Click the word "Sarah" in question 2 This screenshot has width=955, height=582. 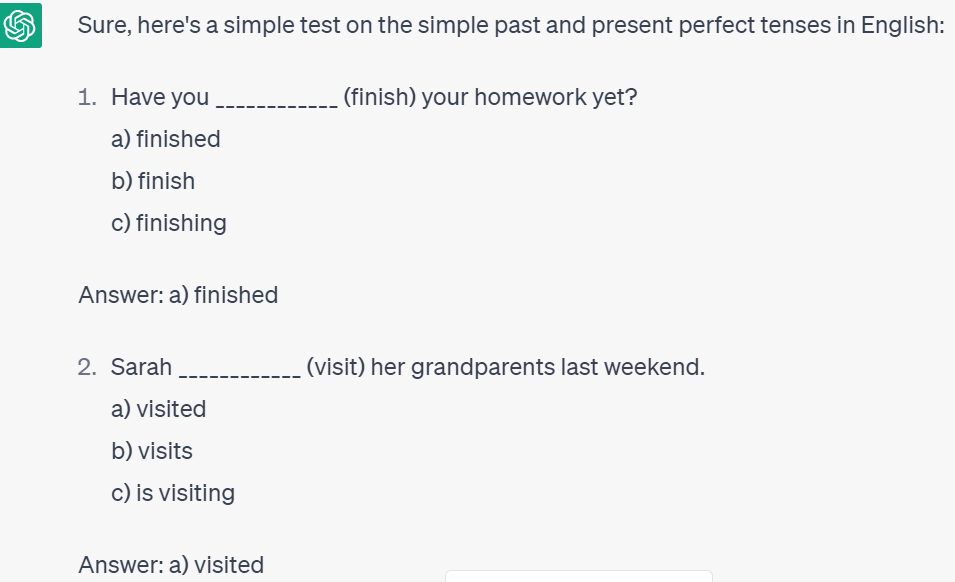coord(141,367)
